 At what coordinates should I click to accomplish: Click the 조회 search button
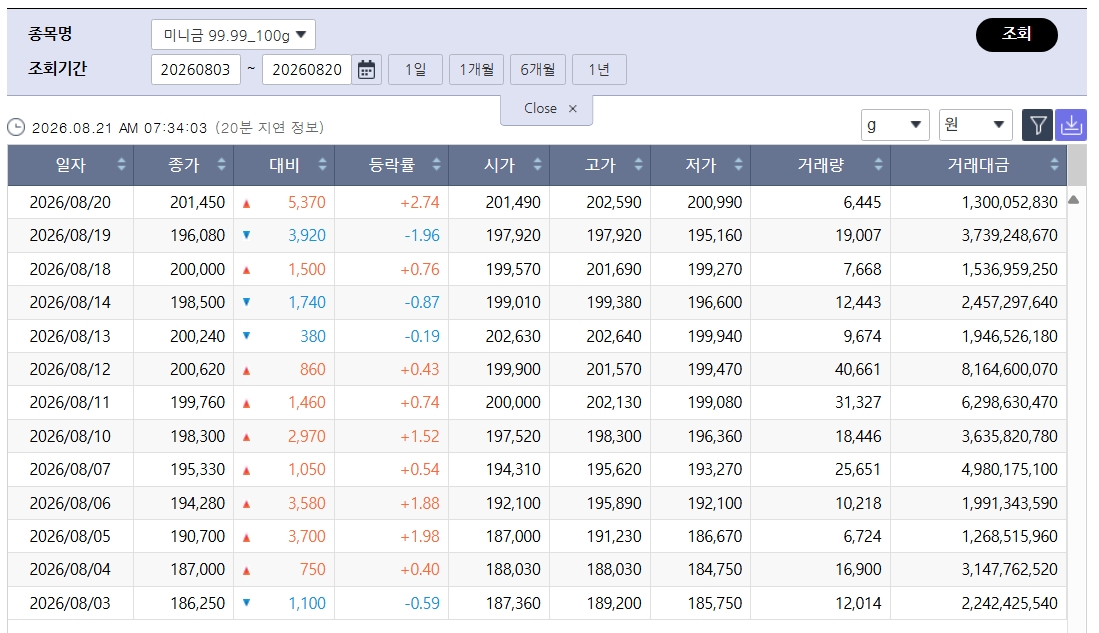pos(1016,34)
